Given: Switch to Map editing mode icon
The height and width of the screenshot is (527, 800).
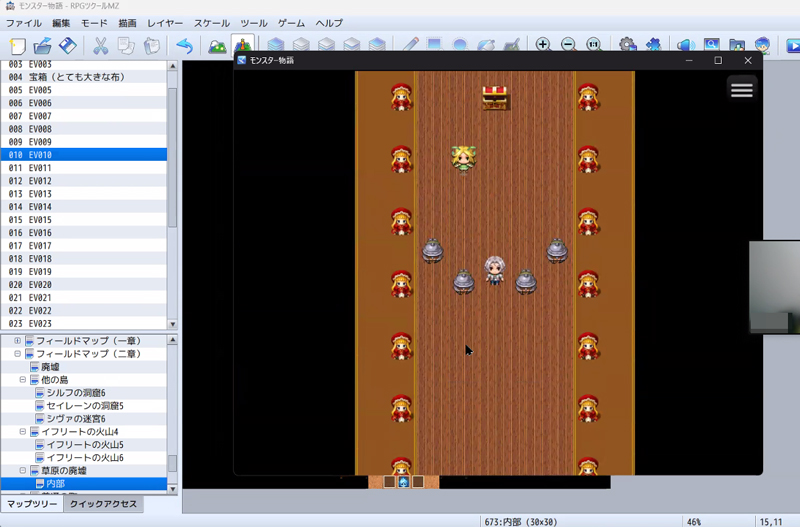Looking at the screenshot, I should (217, 46).
